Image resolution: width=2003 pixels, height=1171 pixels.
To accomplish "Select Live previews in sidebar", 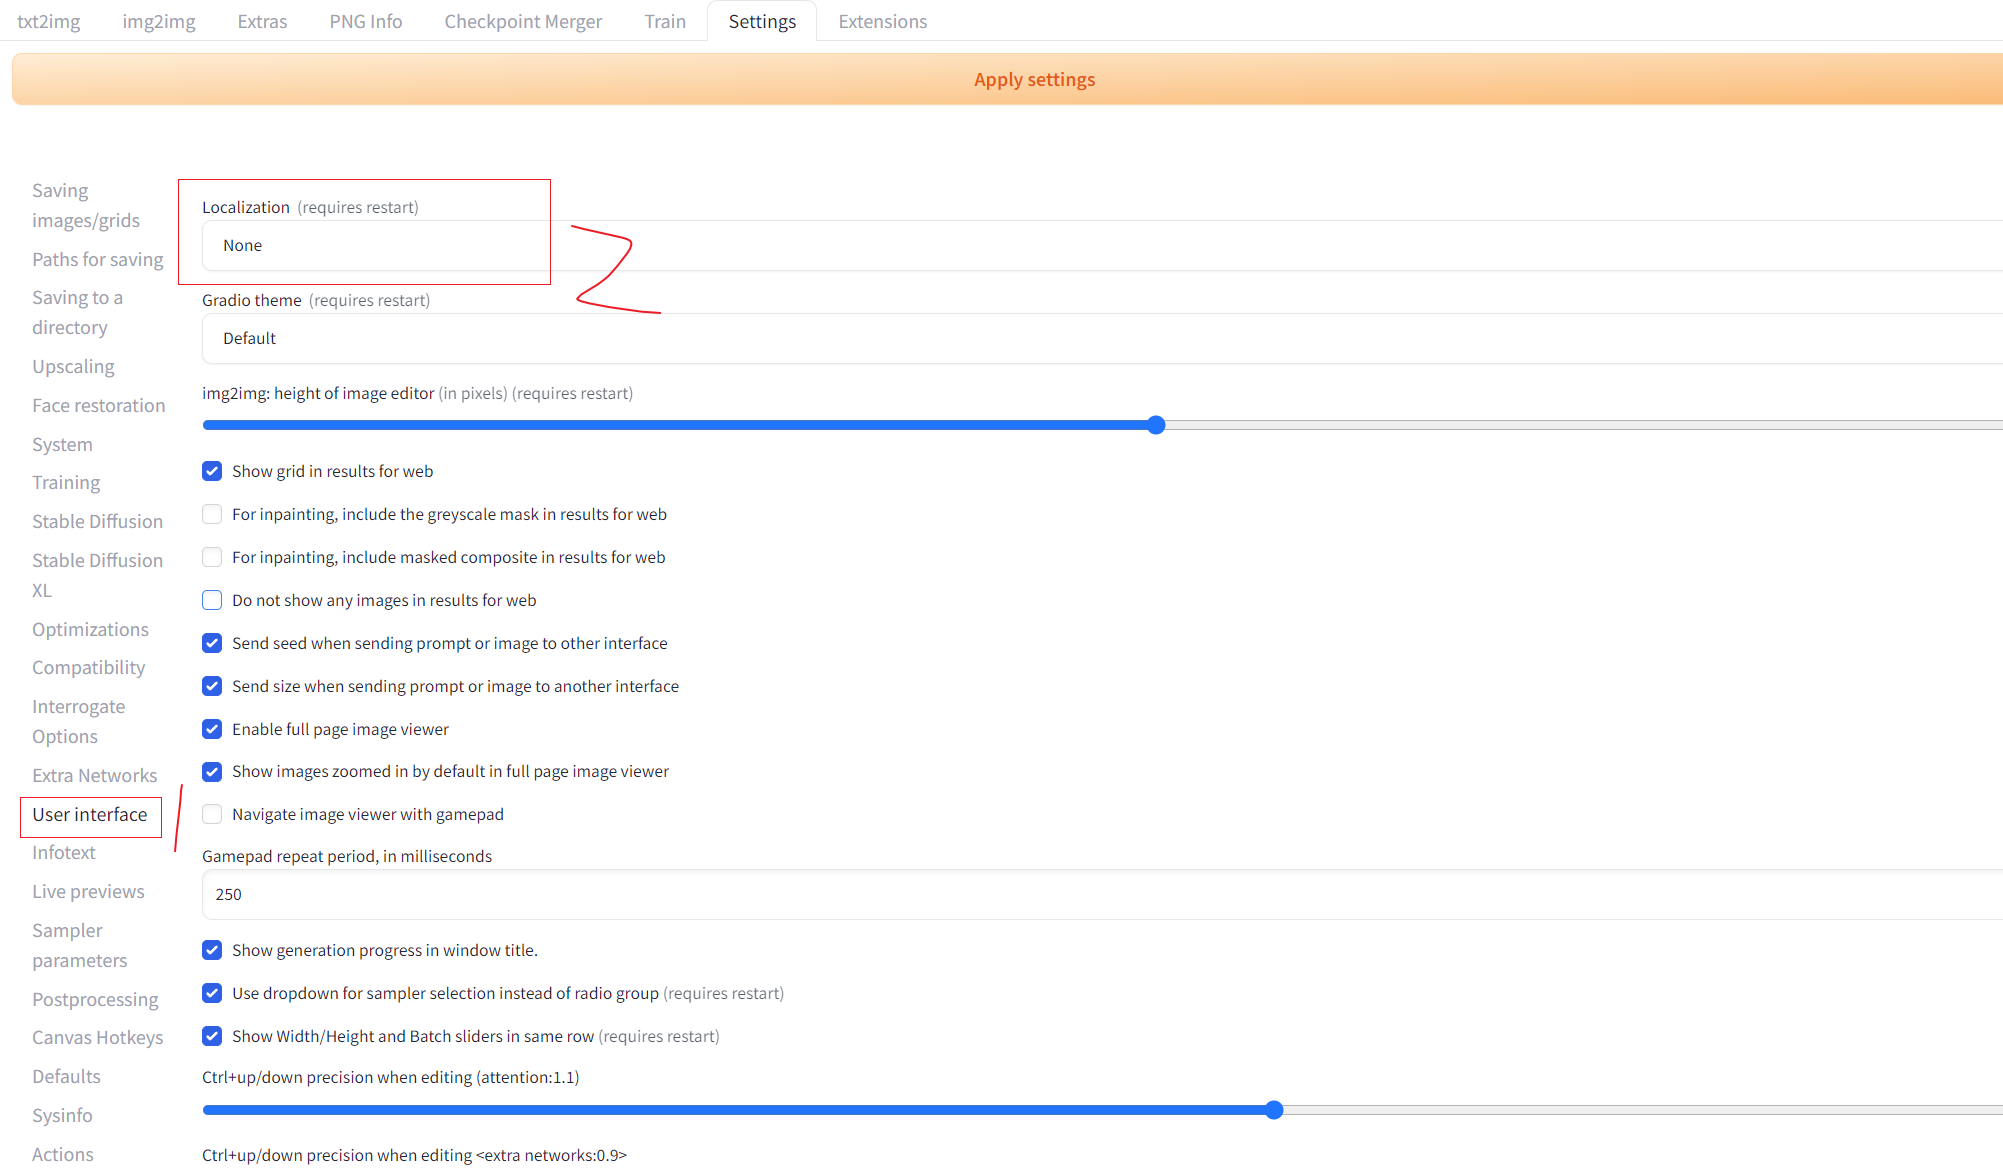I will [88, 891].
